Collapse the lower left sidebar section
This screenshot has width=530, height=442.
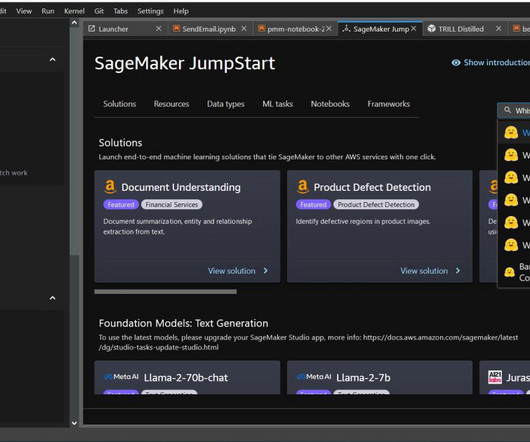point(52,298)
